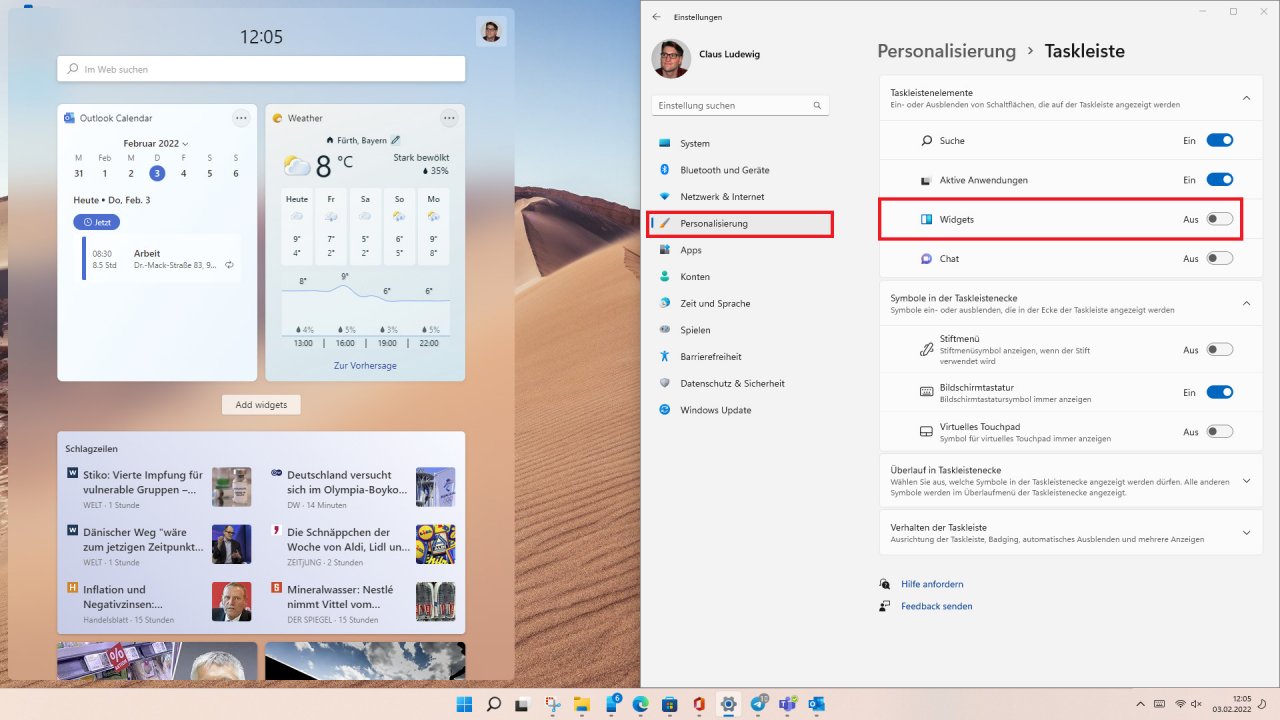Edit Fürth, Bayern location pencil icon
The image size is (1280, 720).
tap(396, 140)
